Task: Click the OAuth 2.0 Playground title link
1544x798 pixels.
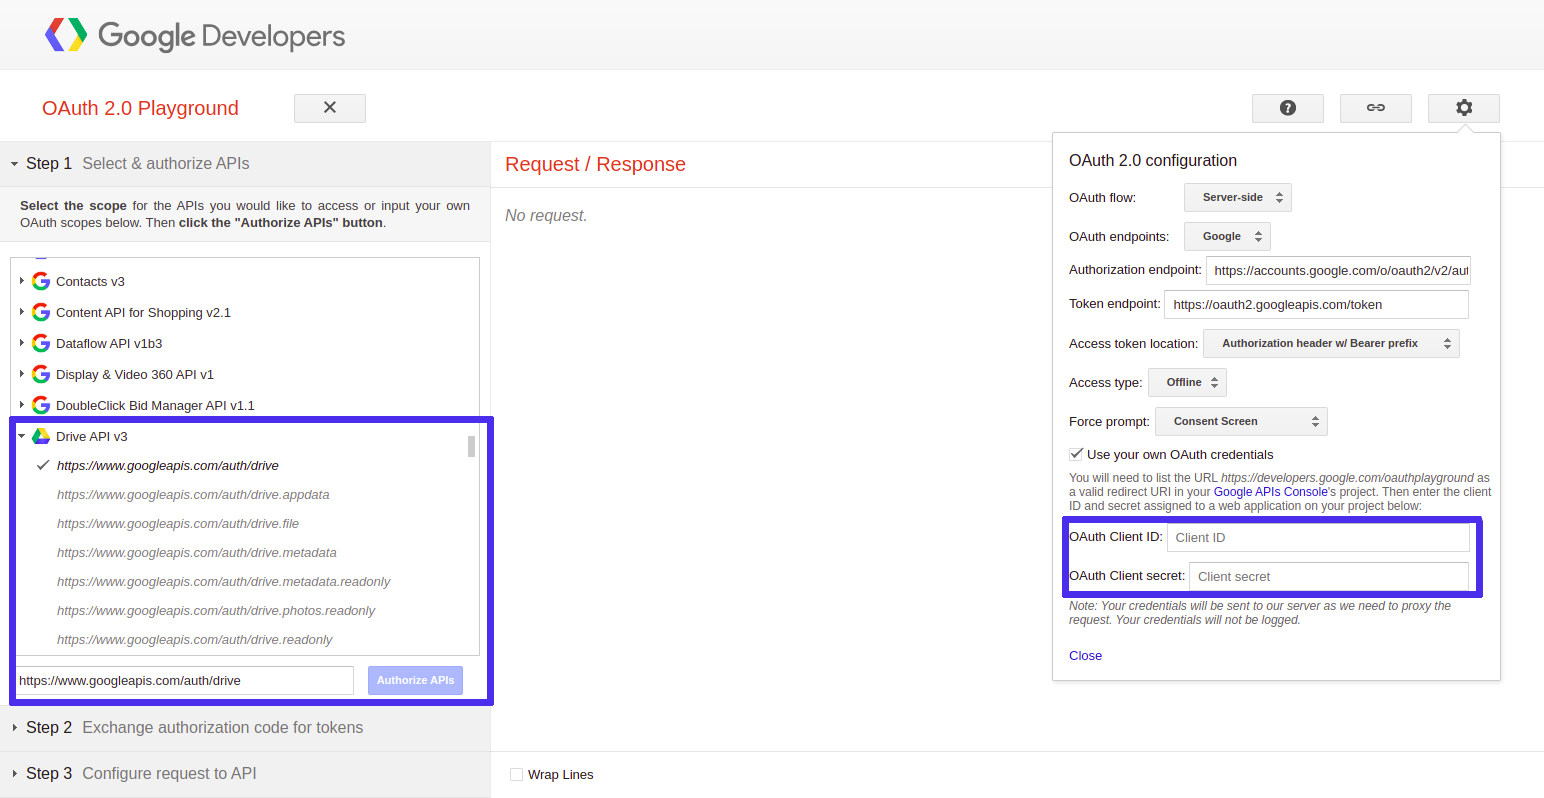Action: click(140, 108)
